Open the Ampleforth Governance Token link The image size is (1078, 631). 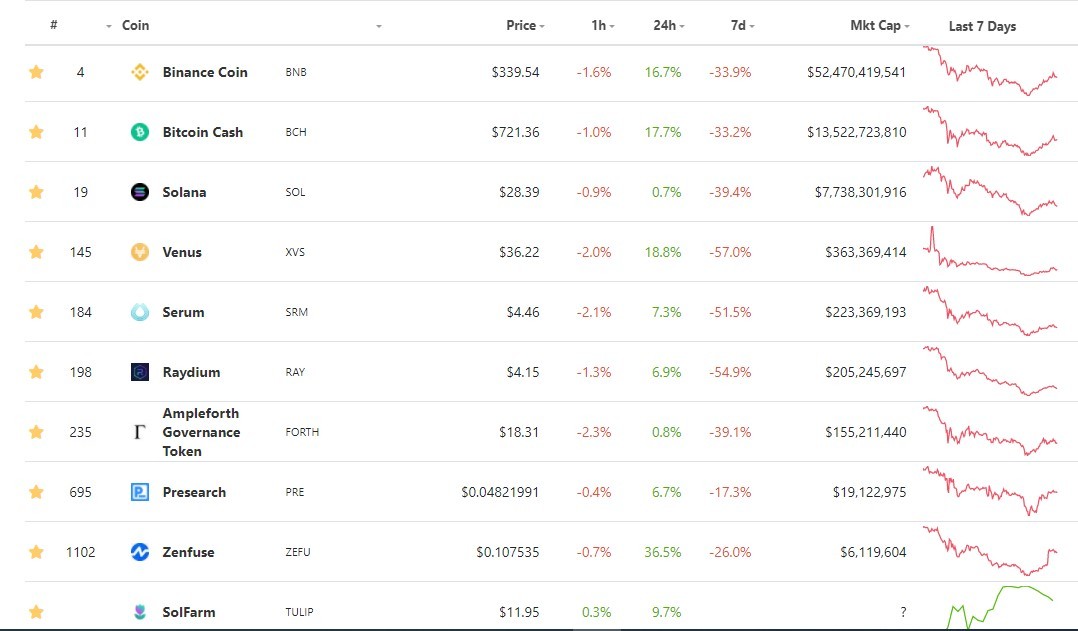(x=201, y=432)
